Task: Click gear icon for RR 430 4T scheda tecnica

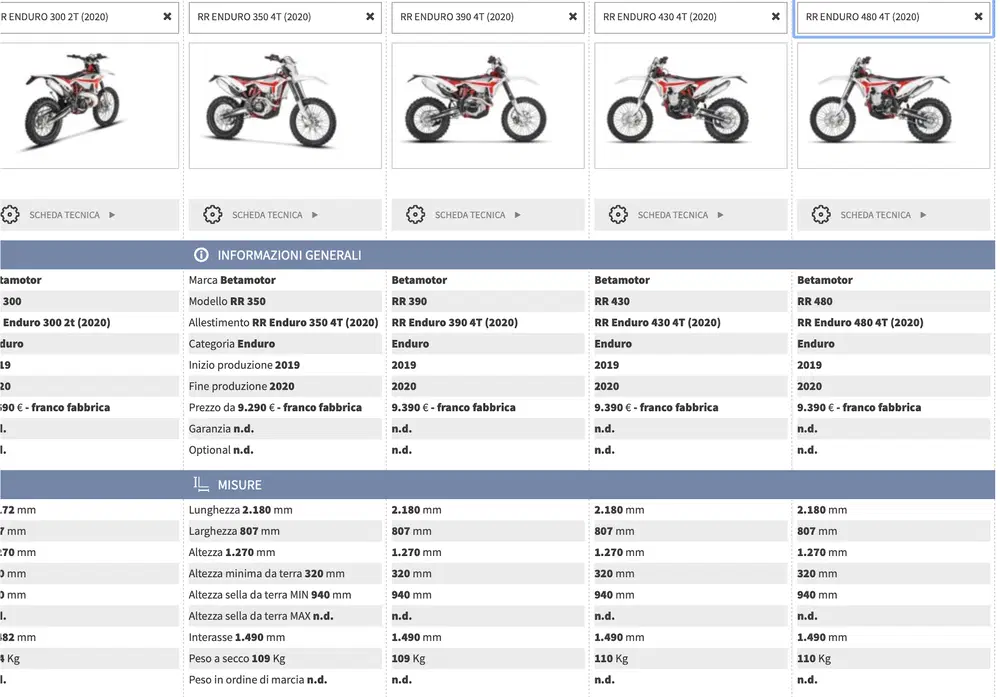Action: (618, 214)
